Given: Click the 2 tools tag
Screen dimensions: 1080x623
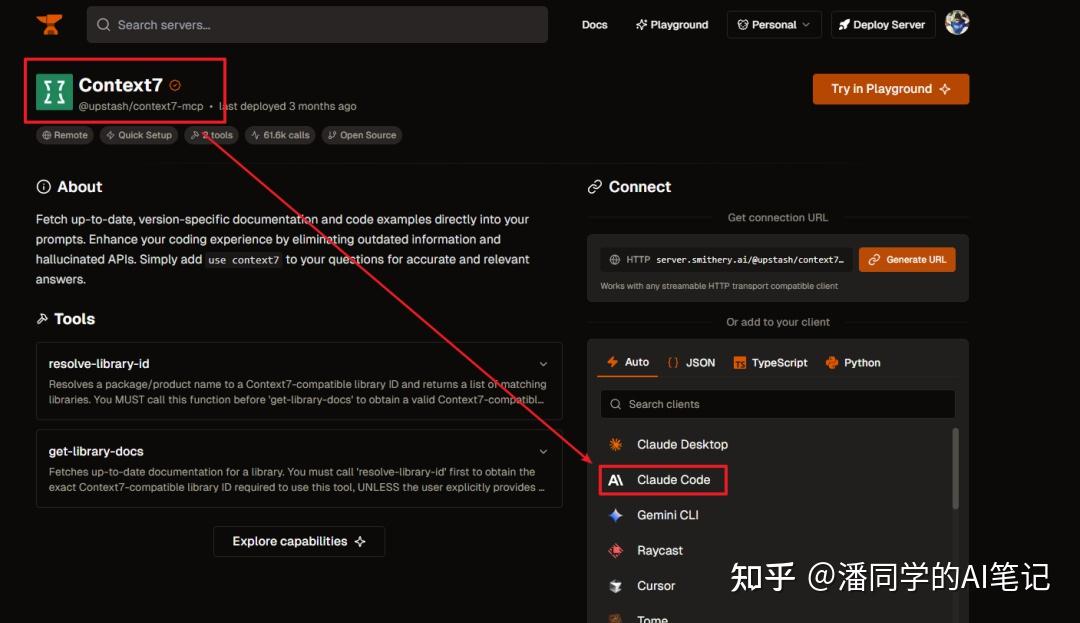Looking at the screenshot, I should pos(211,135).
